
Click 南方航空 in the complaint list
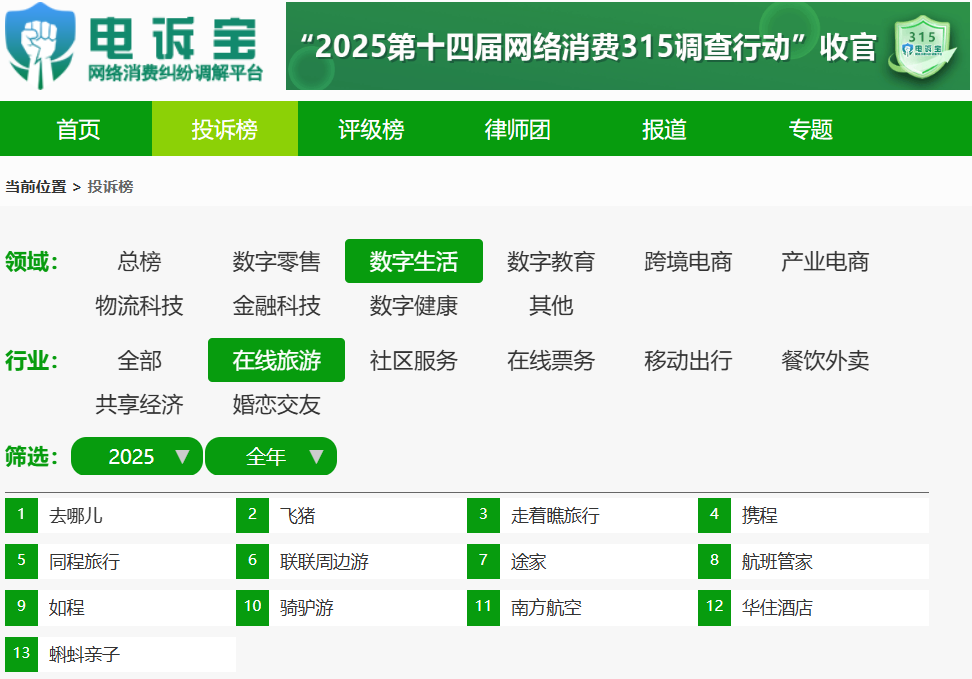click(542, 608)
